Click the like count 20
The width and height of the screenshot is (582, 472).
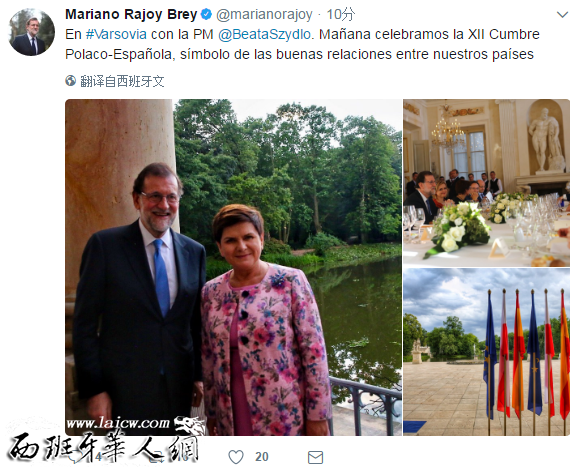pos(262,457)
